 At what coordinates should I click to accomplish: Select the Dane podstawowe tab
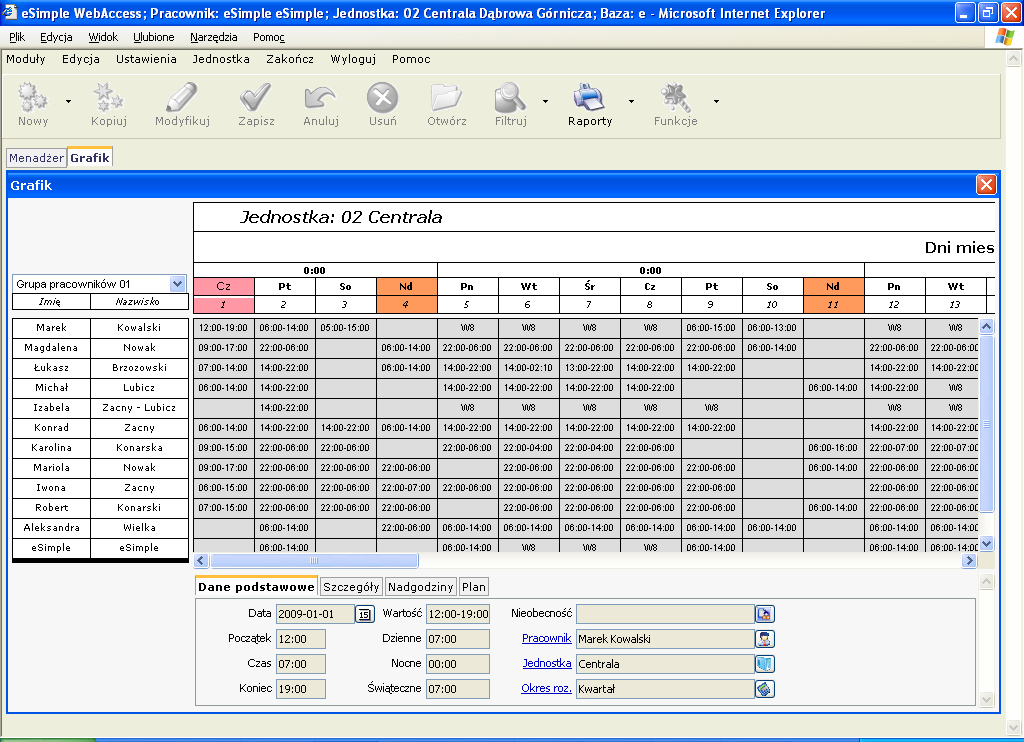[x=256, y=587]
